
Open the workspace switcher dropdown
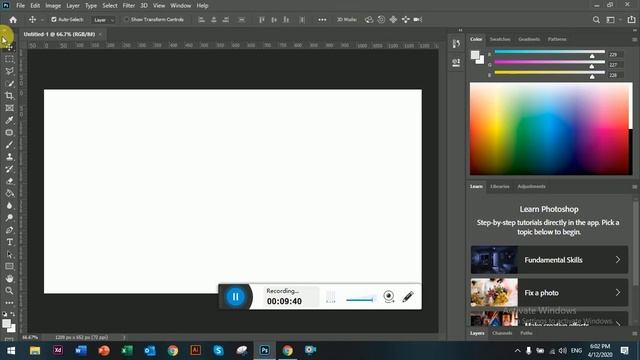pos(613,20)
